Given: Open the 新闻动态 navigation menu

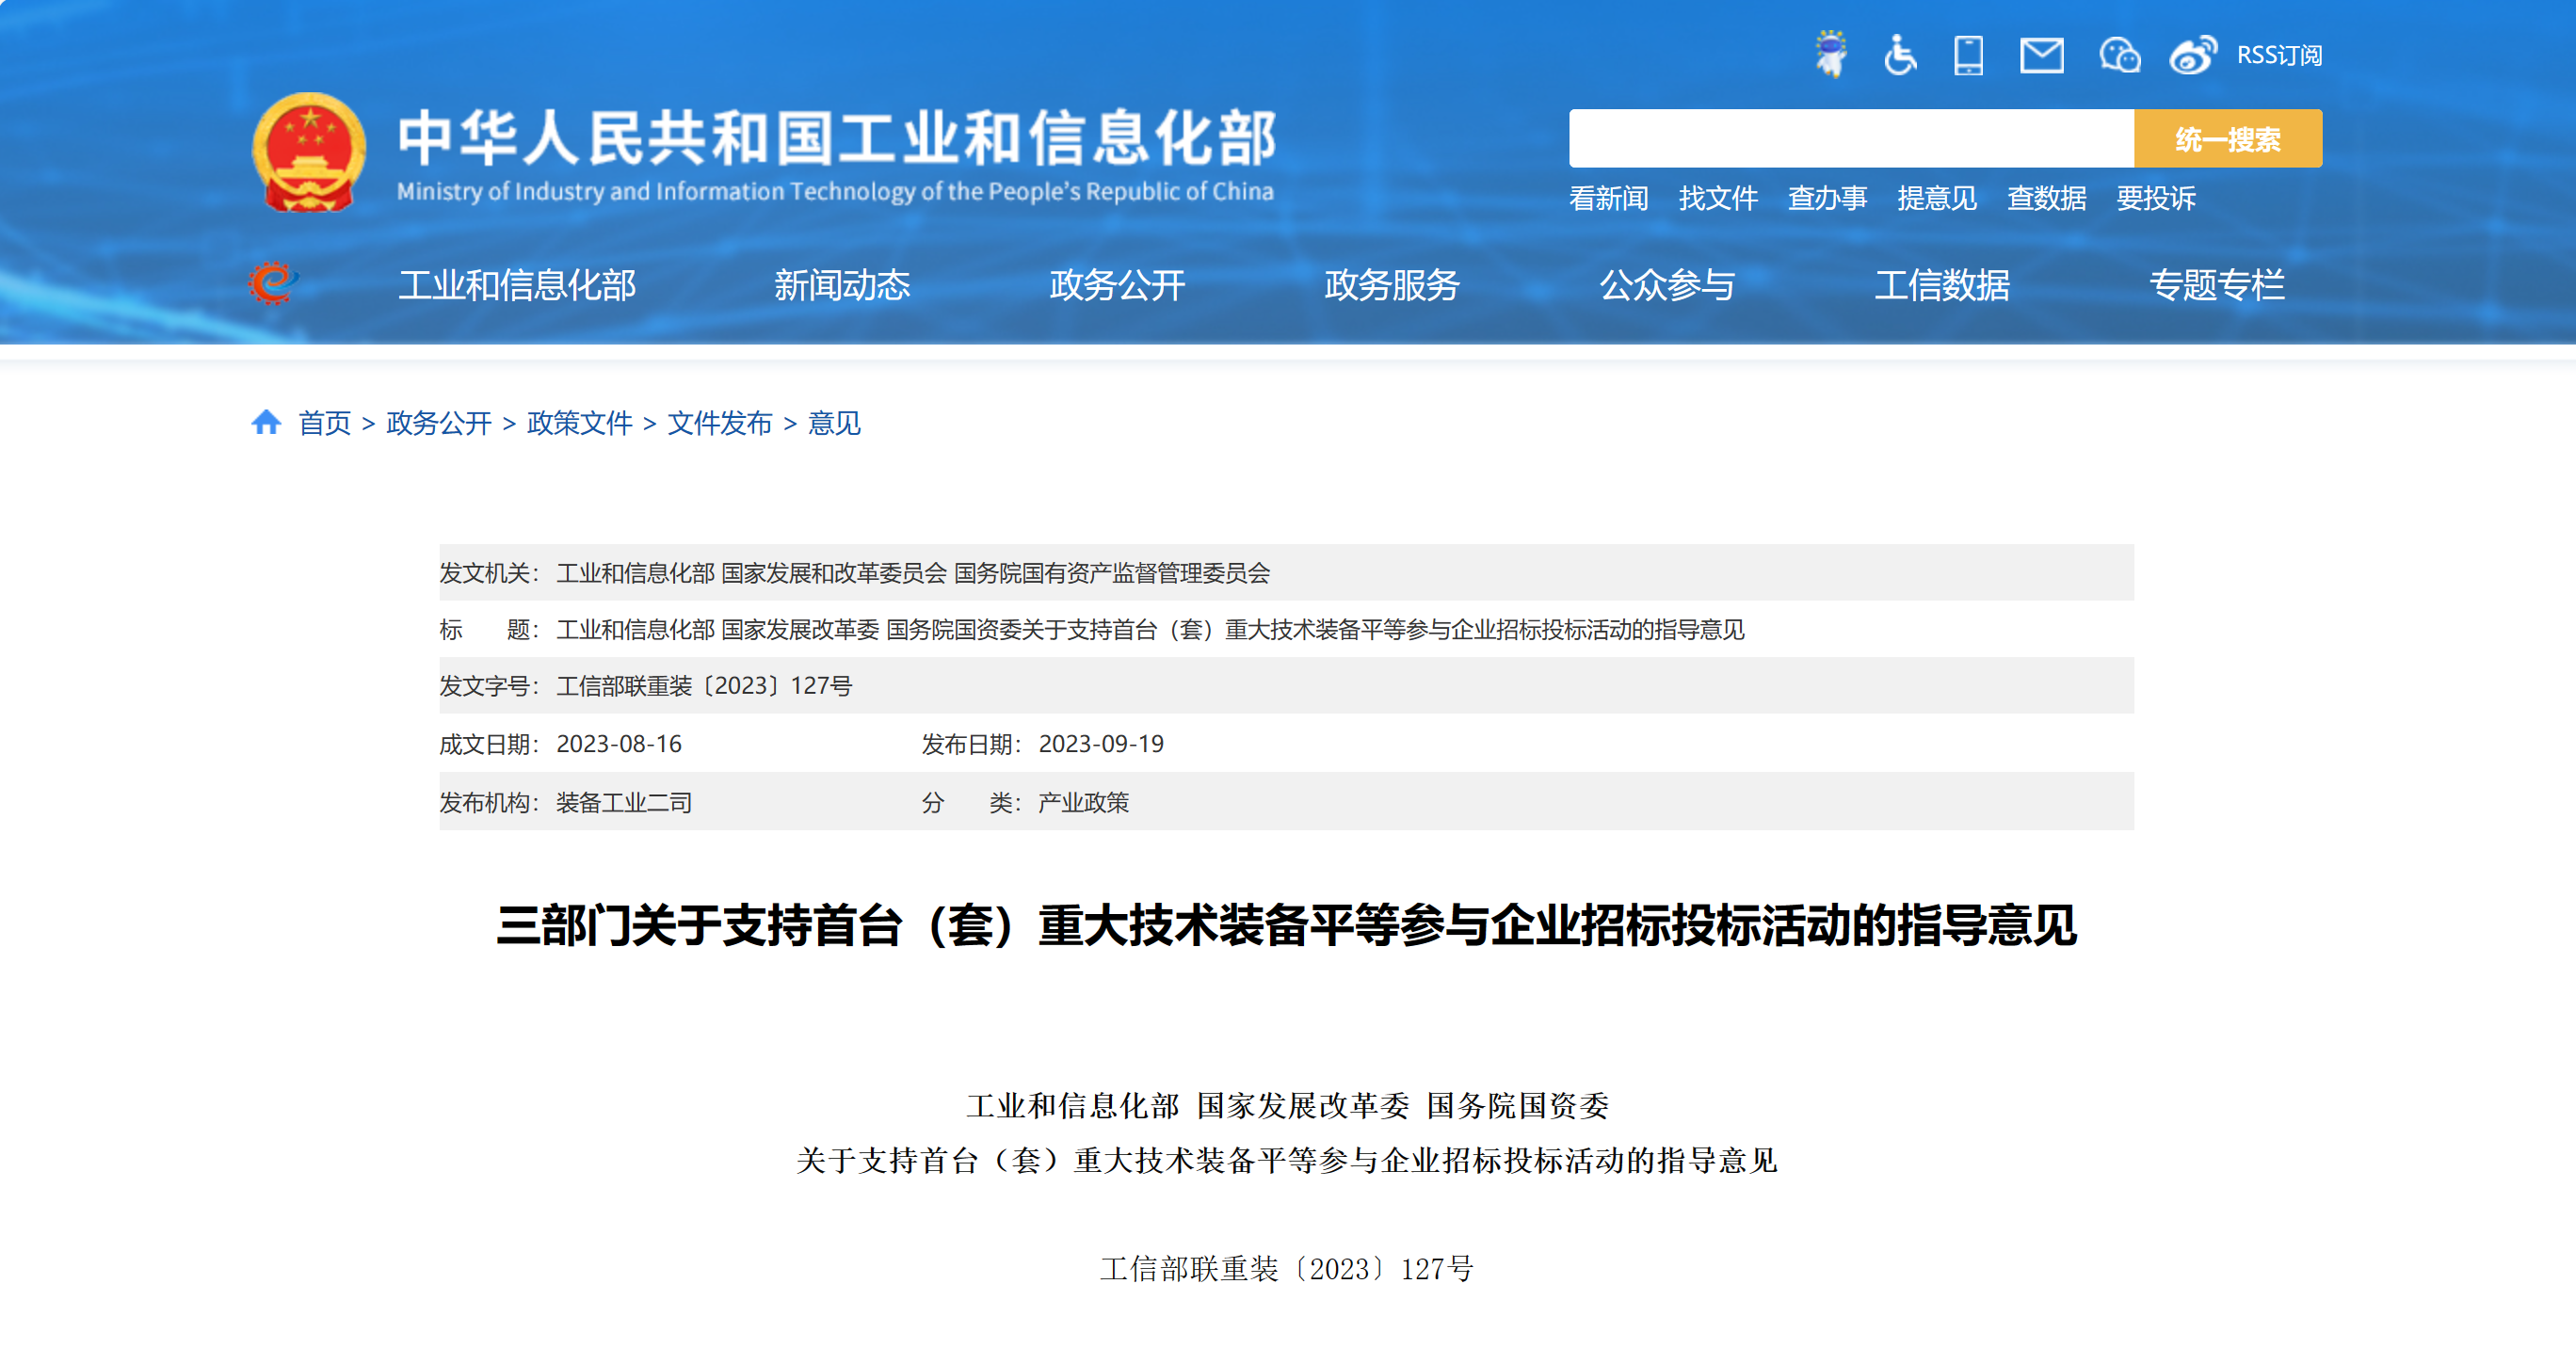Looking at the screenshot, I should (x=842, y=285).
